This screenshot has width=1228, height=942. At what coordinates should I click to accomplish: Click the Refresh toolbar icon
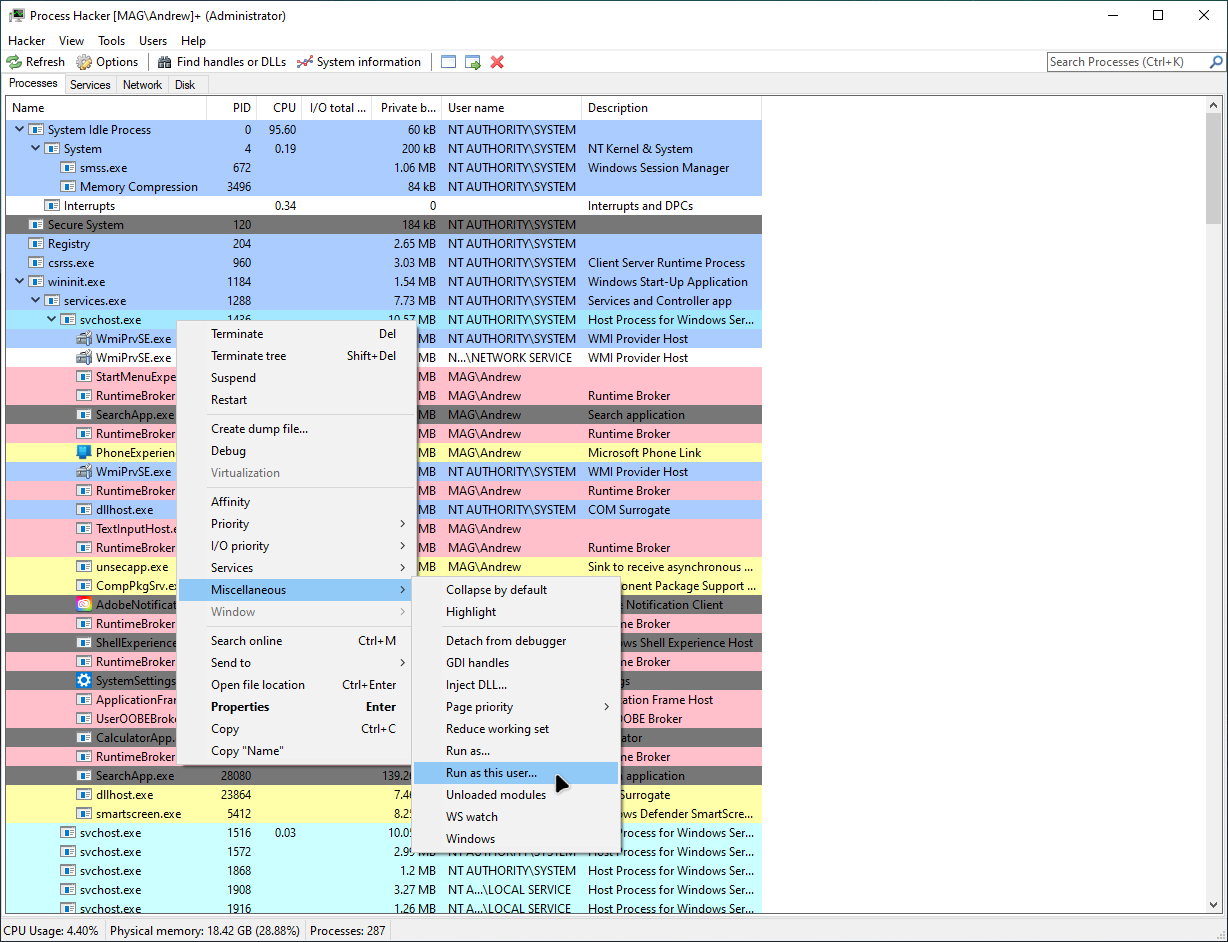tap(14, 61)
